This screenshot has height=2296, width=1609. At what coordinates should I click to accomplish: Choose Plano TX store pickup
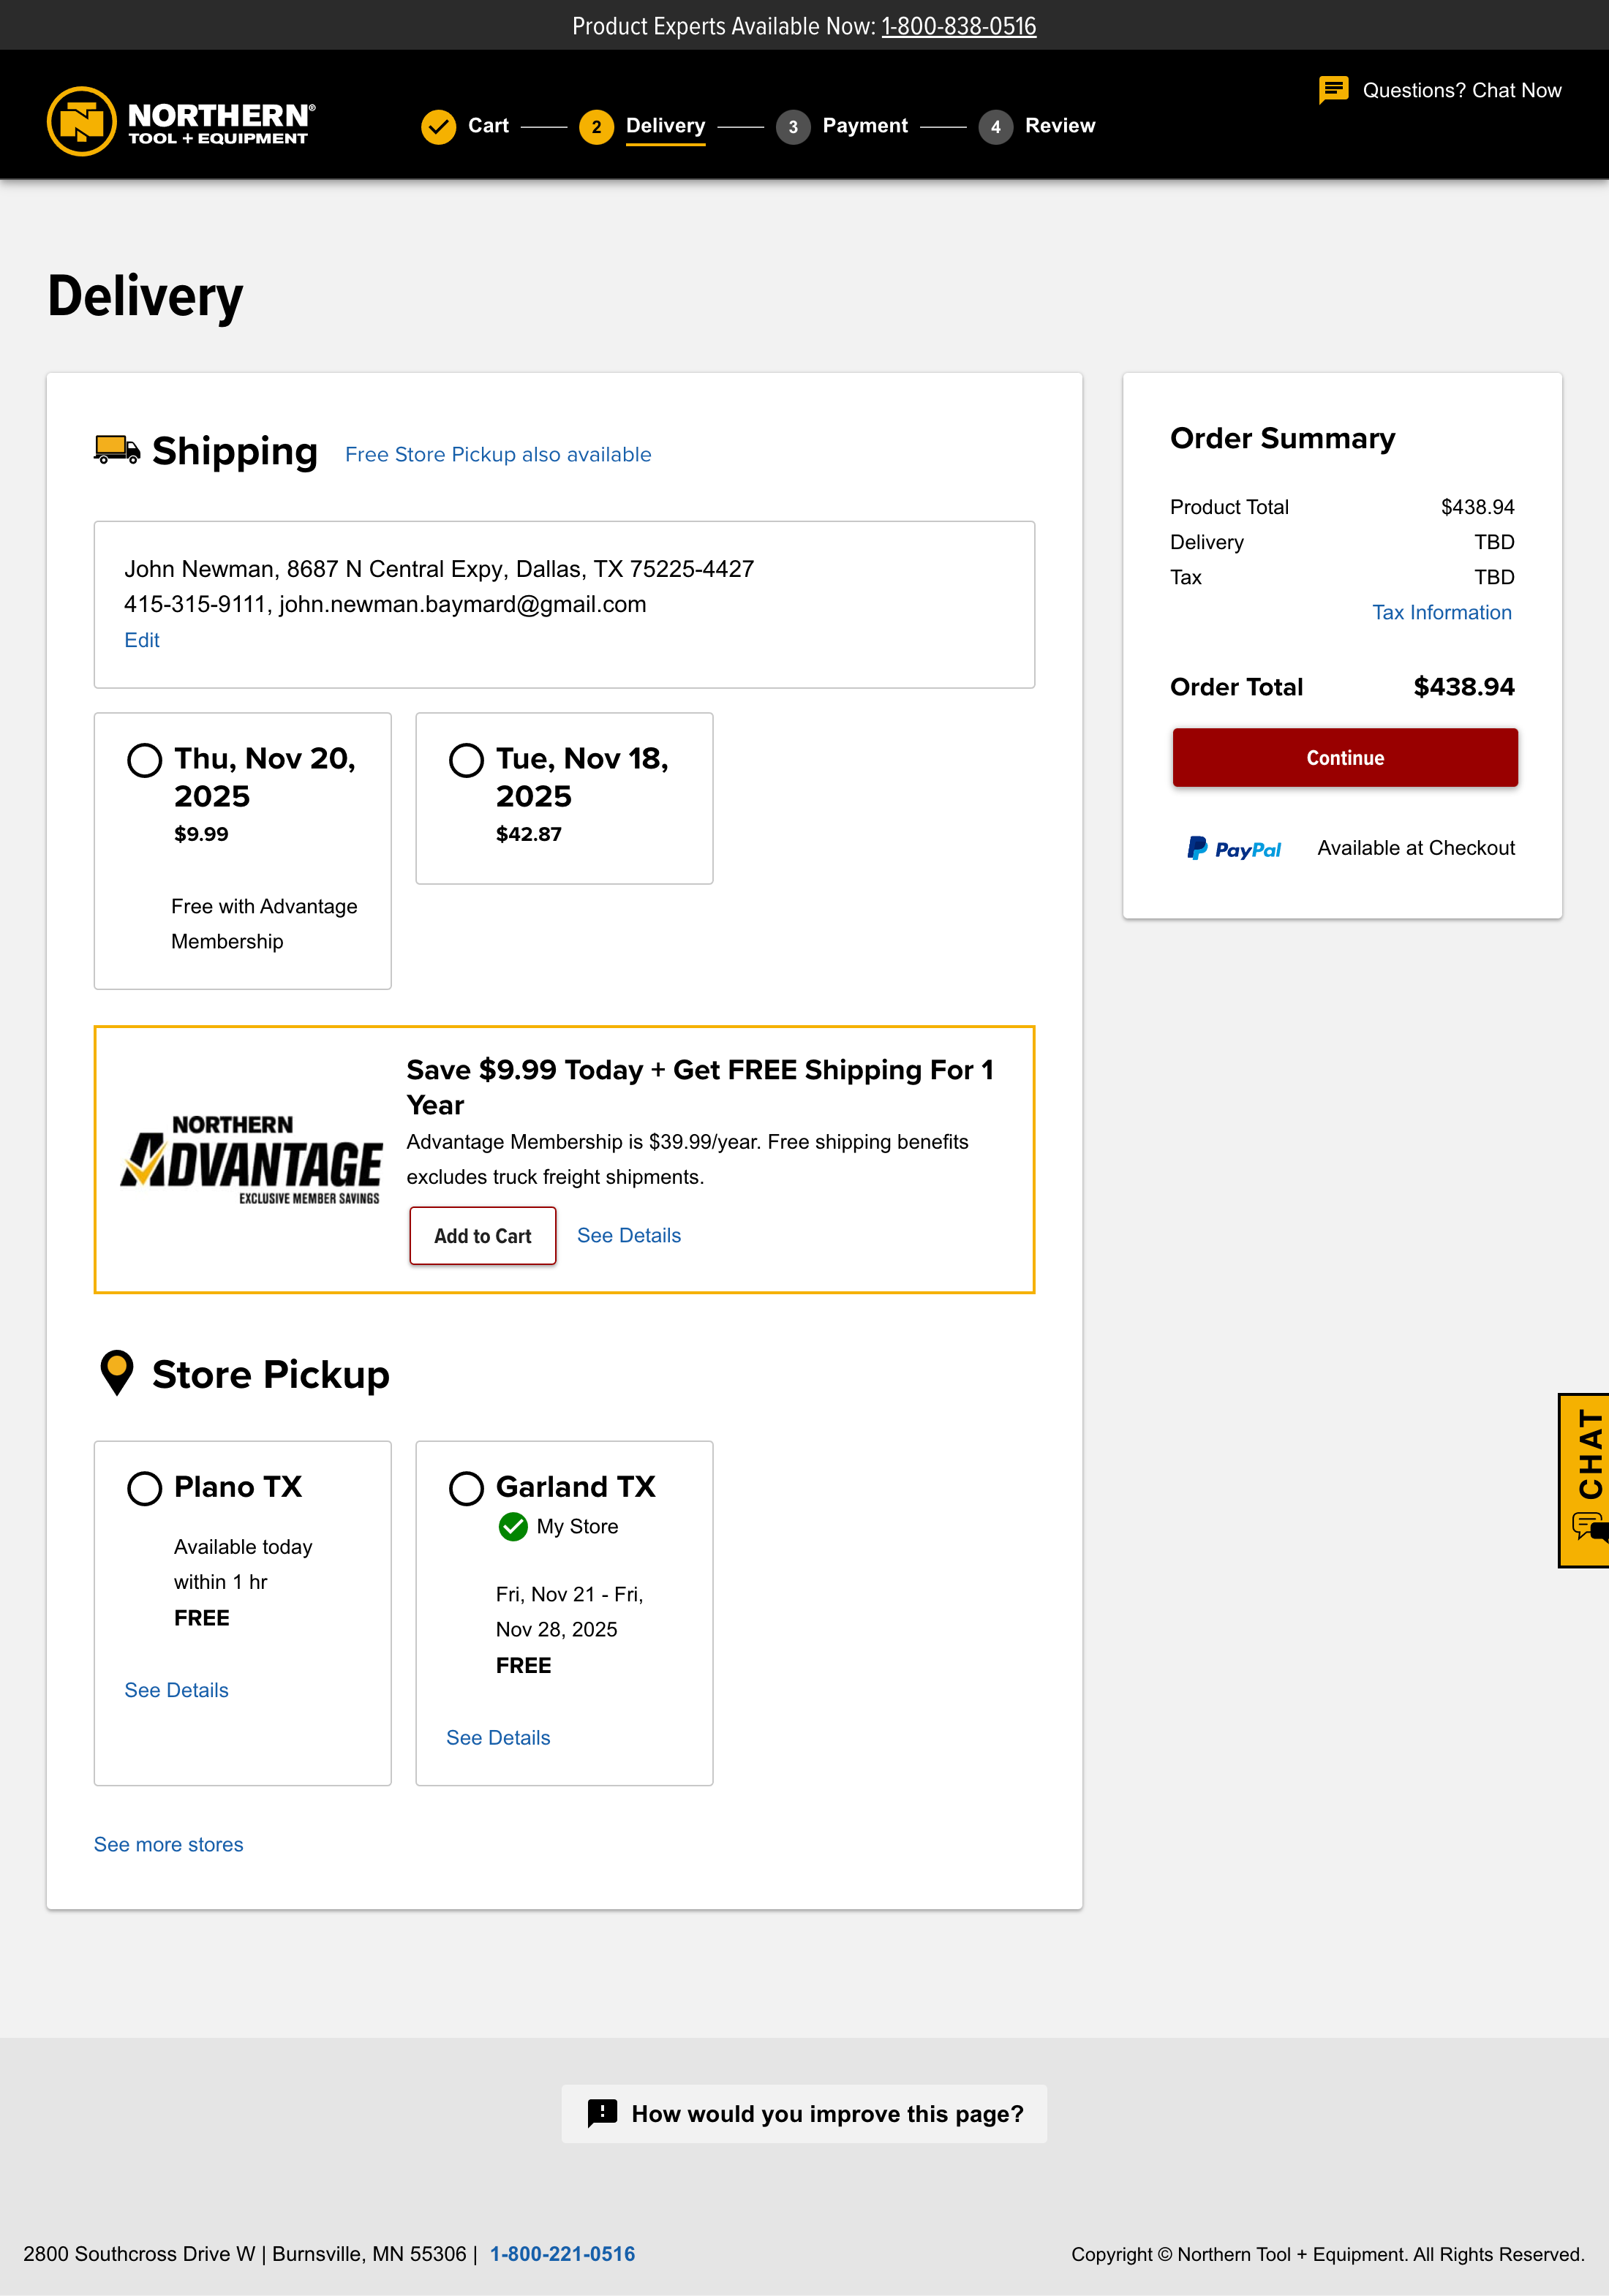[145, 1488]
